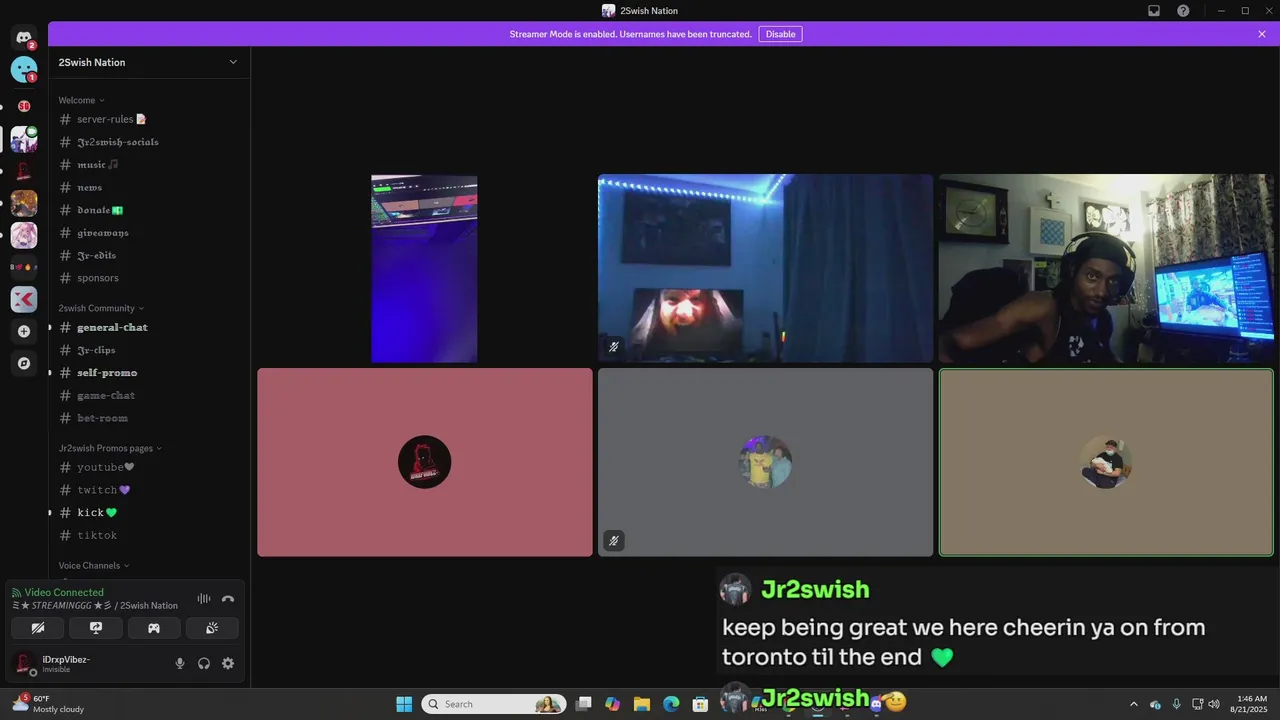Select the blue LED room video tile

[765, 268]
